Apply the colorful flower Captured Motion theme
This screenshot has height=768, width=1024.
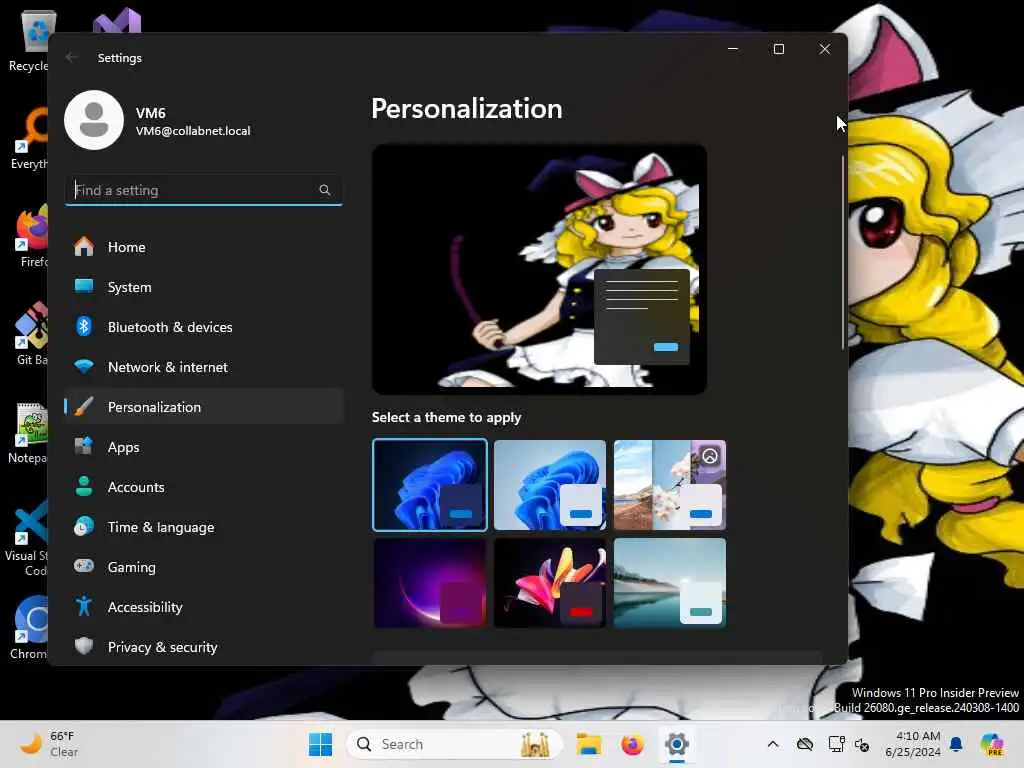point(550,583)
